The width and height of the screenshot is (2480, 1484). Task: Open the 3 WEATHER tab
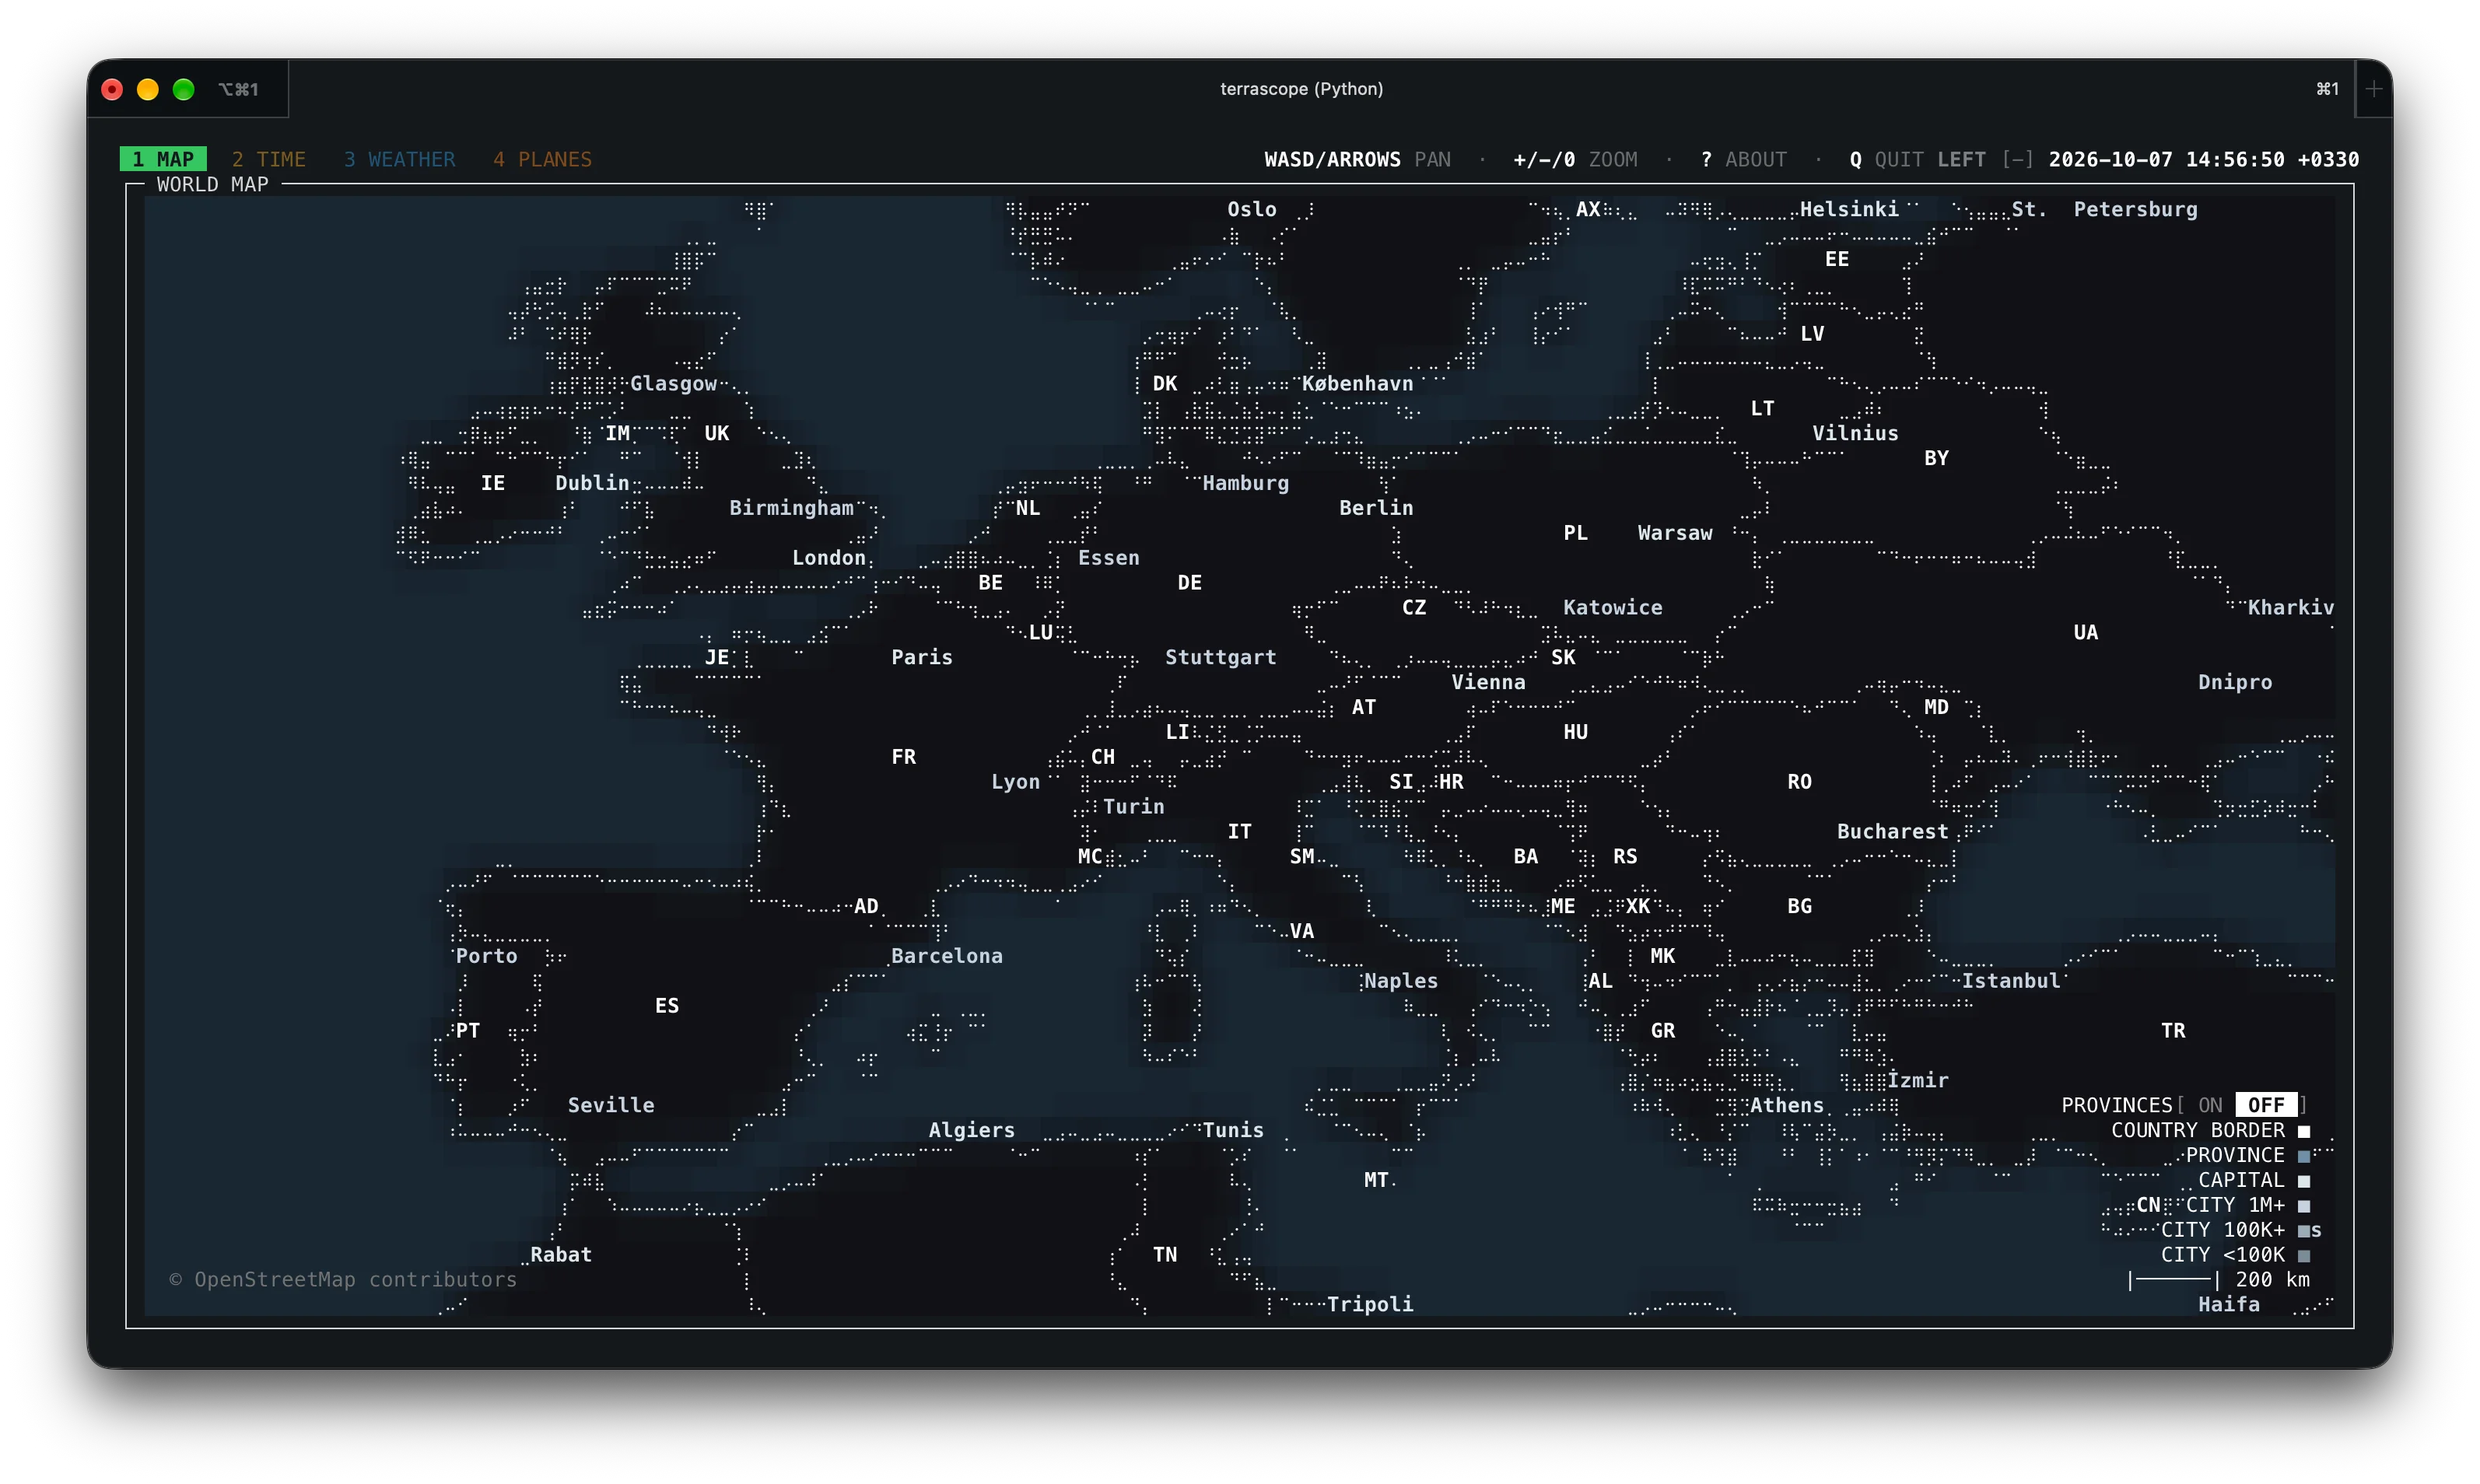coord(399,159)
